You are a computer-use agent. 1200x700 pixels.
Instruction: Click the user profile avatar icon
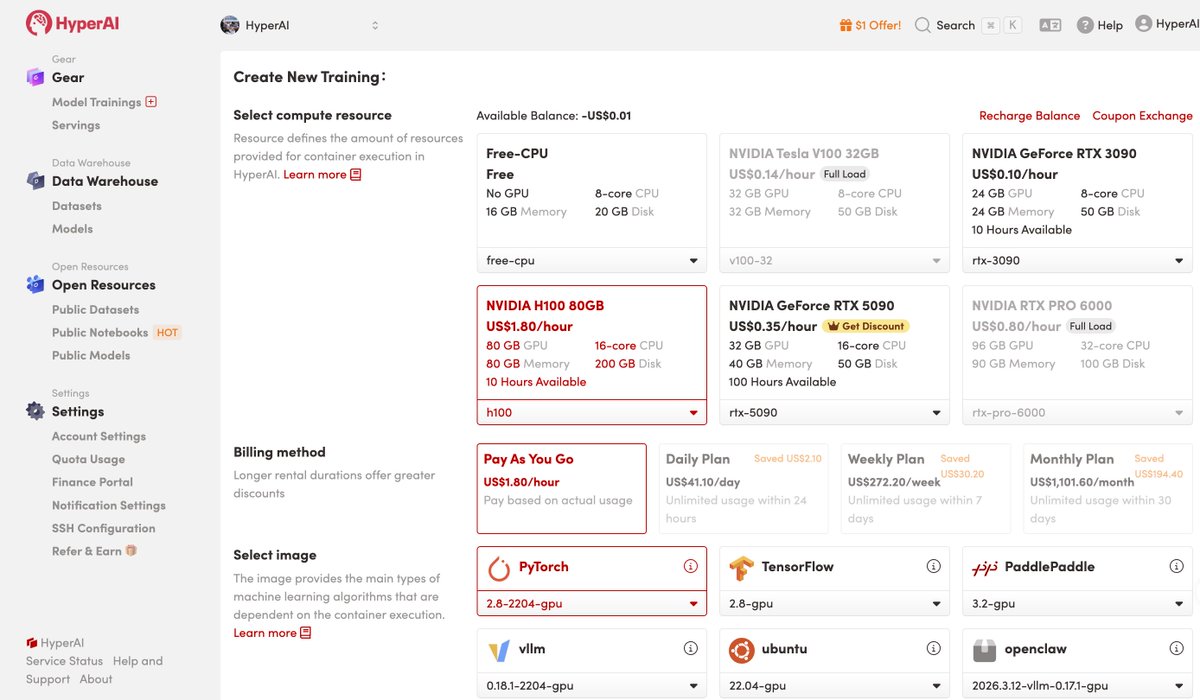point(1144,24)
